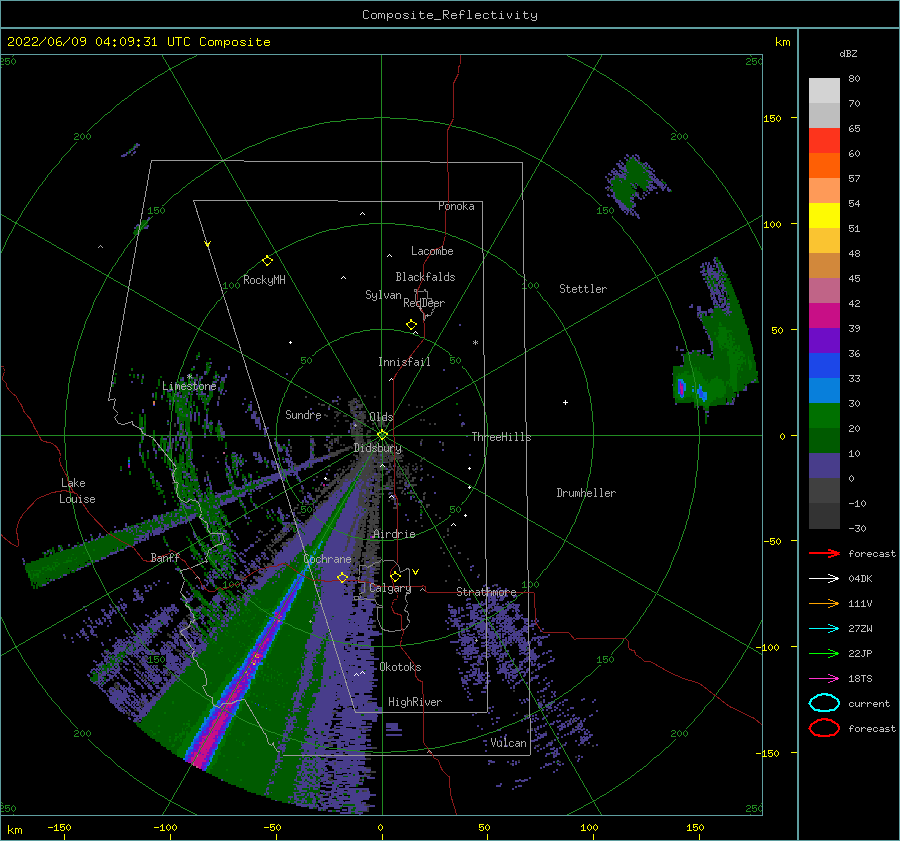Screen dimensions: 900x841
Task: Click the RedDeer label
Action: 424,303
